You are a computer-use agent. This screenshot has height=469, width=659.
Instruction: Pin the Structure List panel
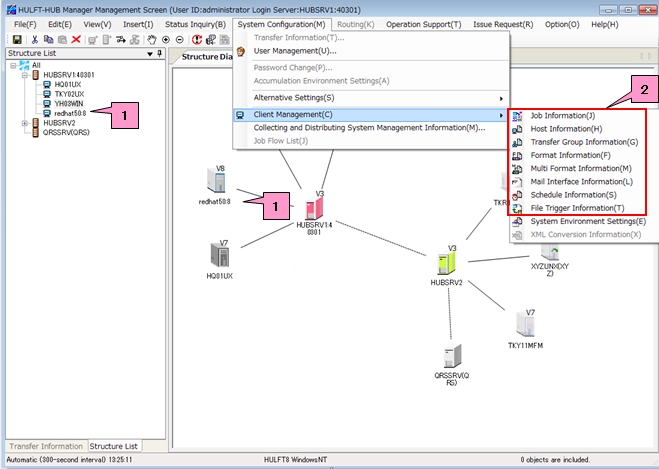159,54
